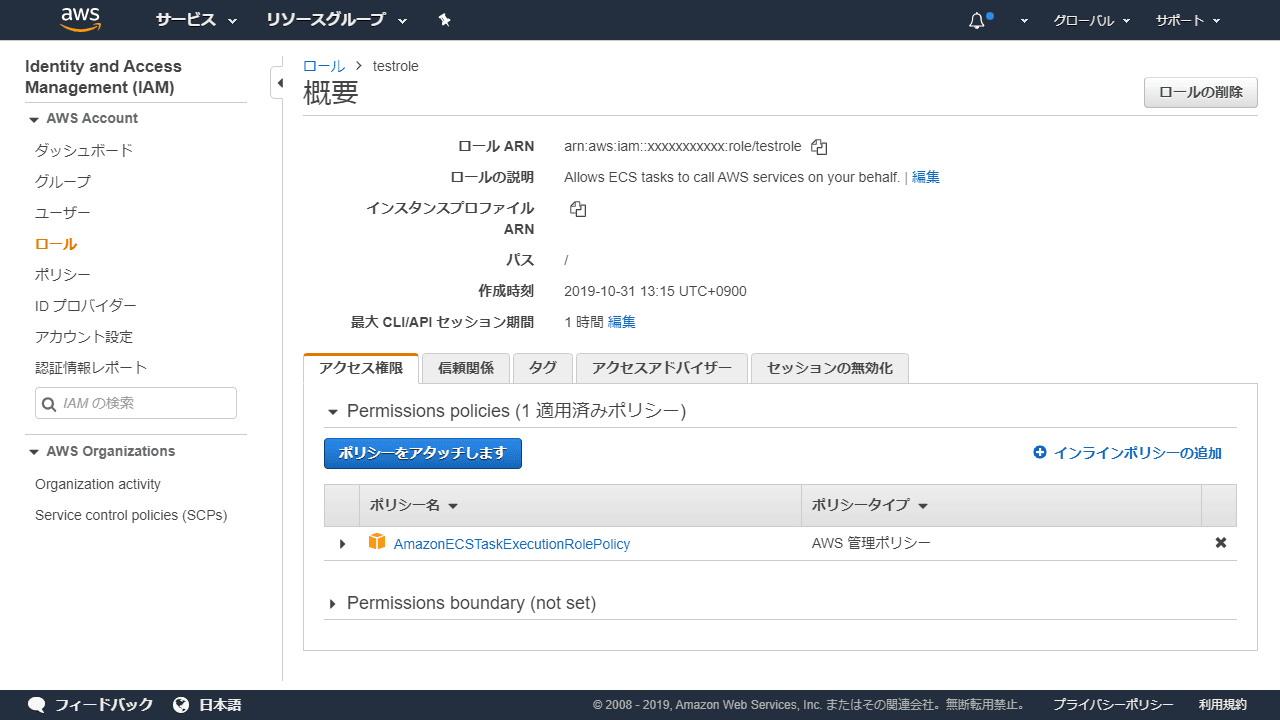
Task: Switch to the 信頼関係 tab
Action: point(466,368)
